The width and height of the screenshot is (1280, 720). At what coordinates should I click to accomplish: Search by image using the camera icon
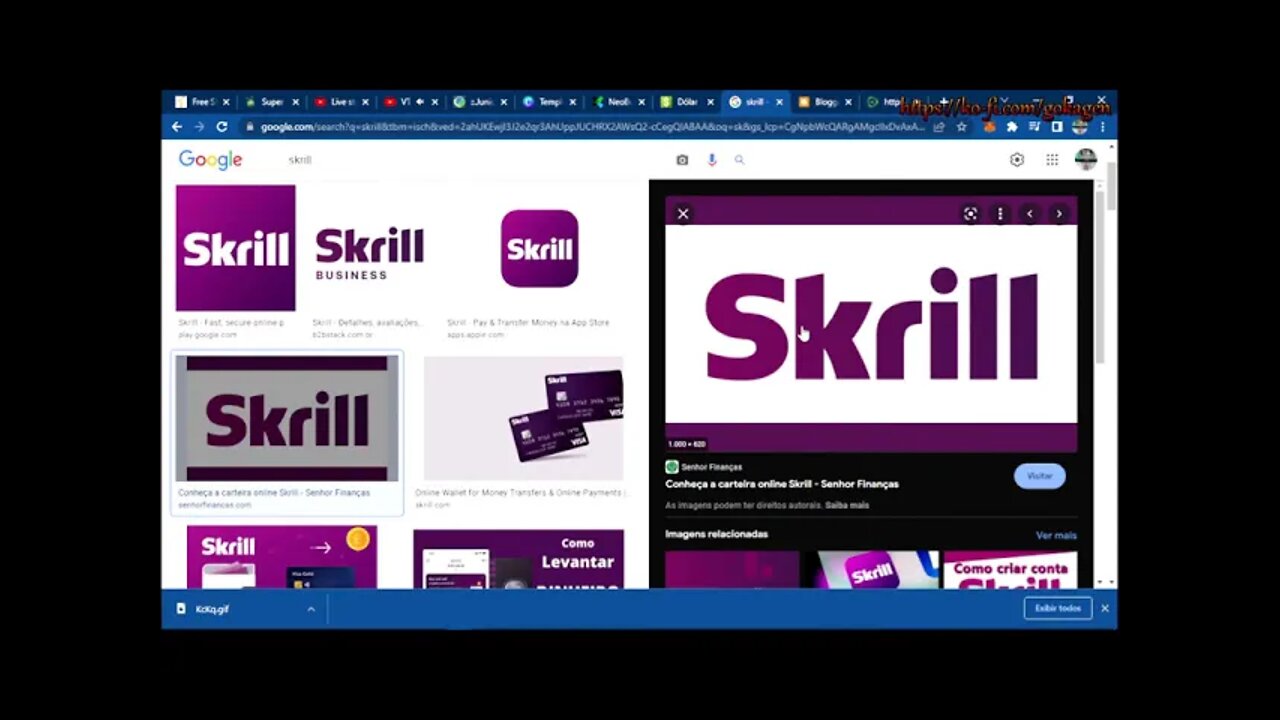coord(682,160)
